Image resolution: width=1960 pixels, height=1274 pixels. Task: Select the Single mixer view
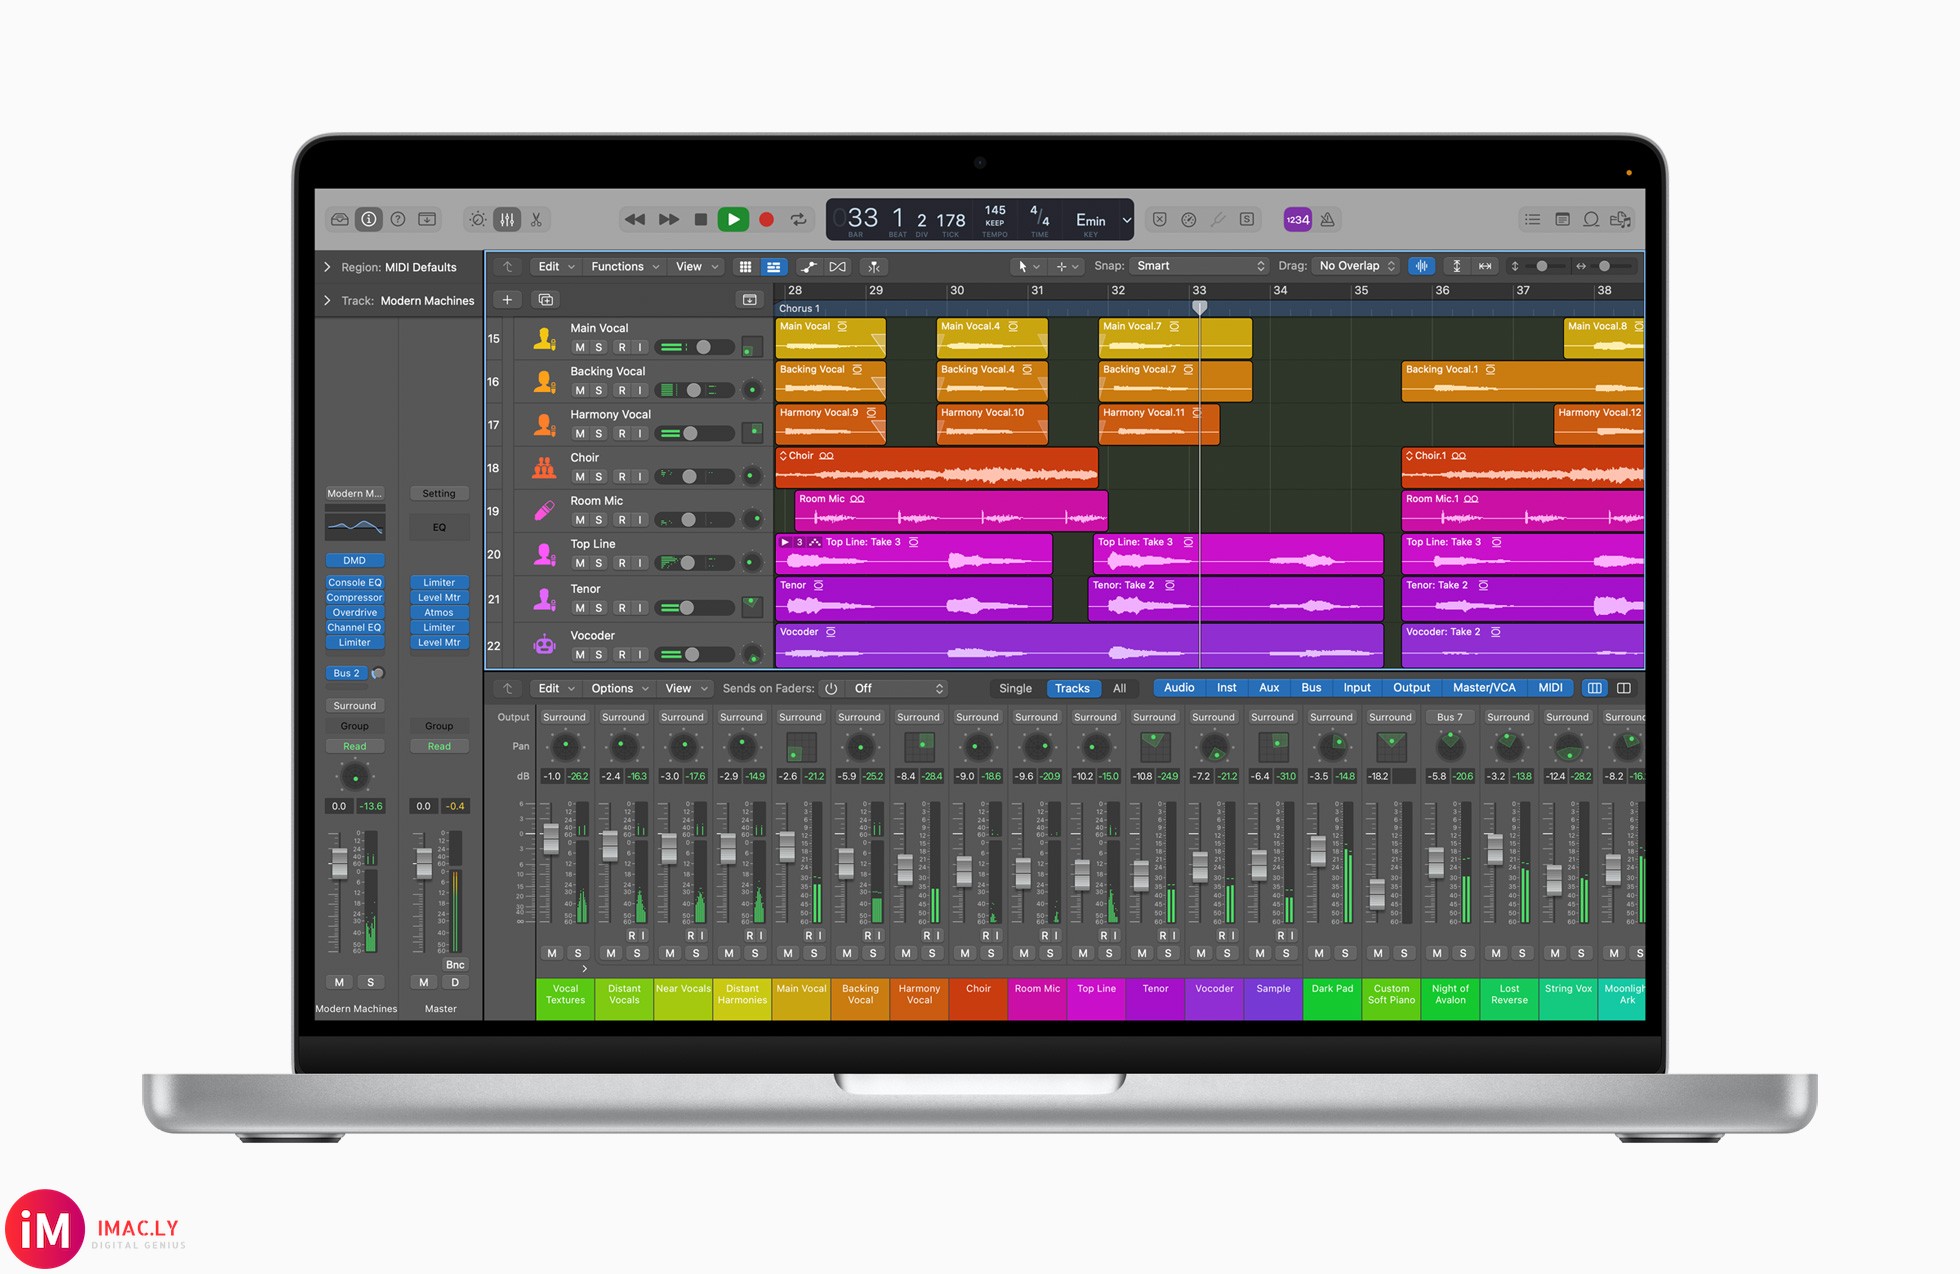1015,688
